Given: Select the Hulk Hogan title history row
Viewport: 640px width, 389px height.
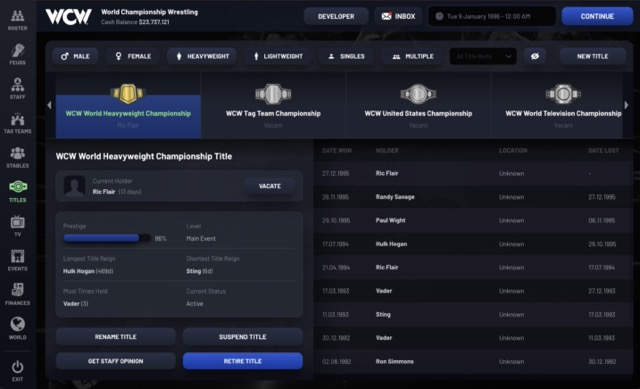Looking at the screenshot, I should [473, 244].
